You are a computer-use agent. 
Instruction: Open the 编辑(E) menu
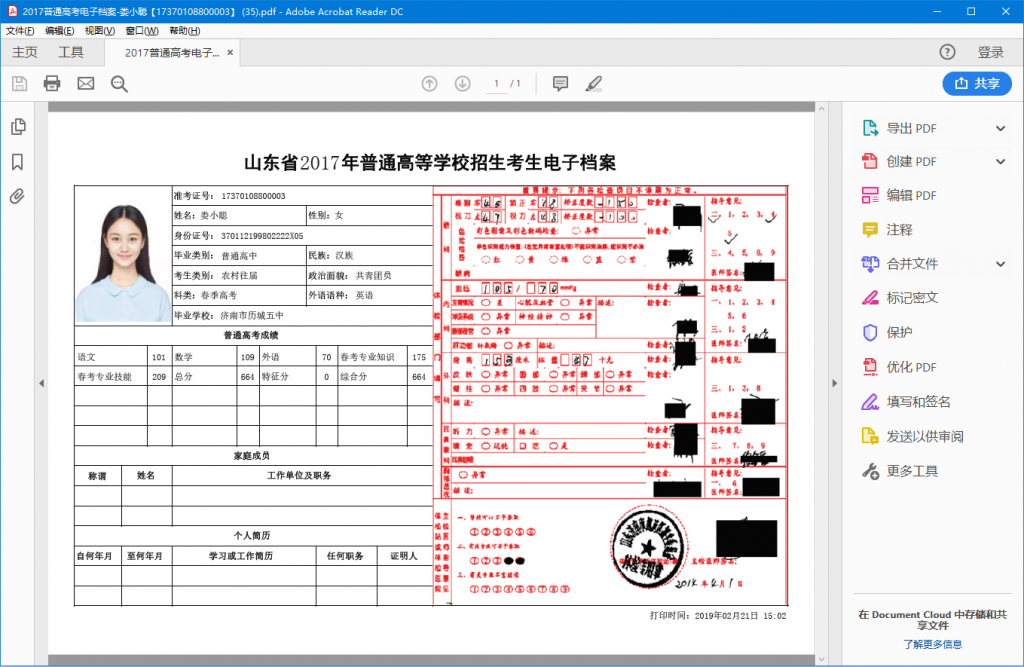59,31
